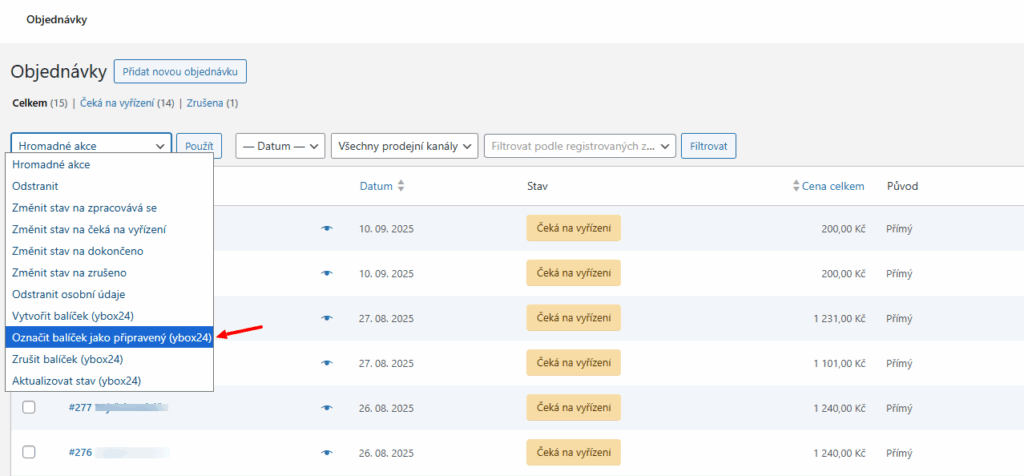Screen dimensions: 1024x476
Task: Click the Filtrovat button
Action: click(x=708, y=146)
